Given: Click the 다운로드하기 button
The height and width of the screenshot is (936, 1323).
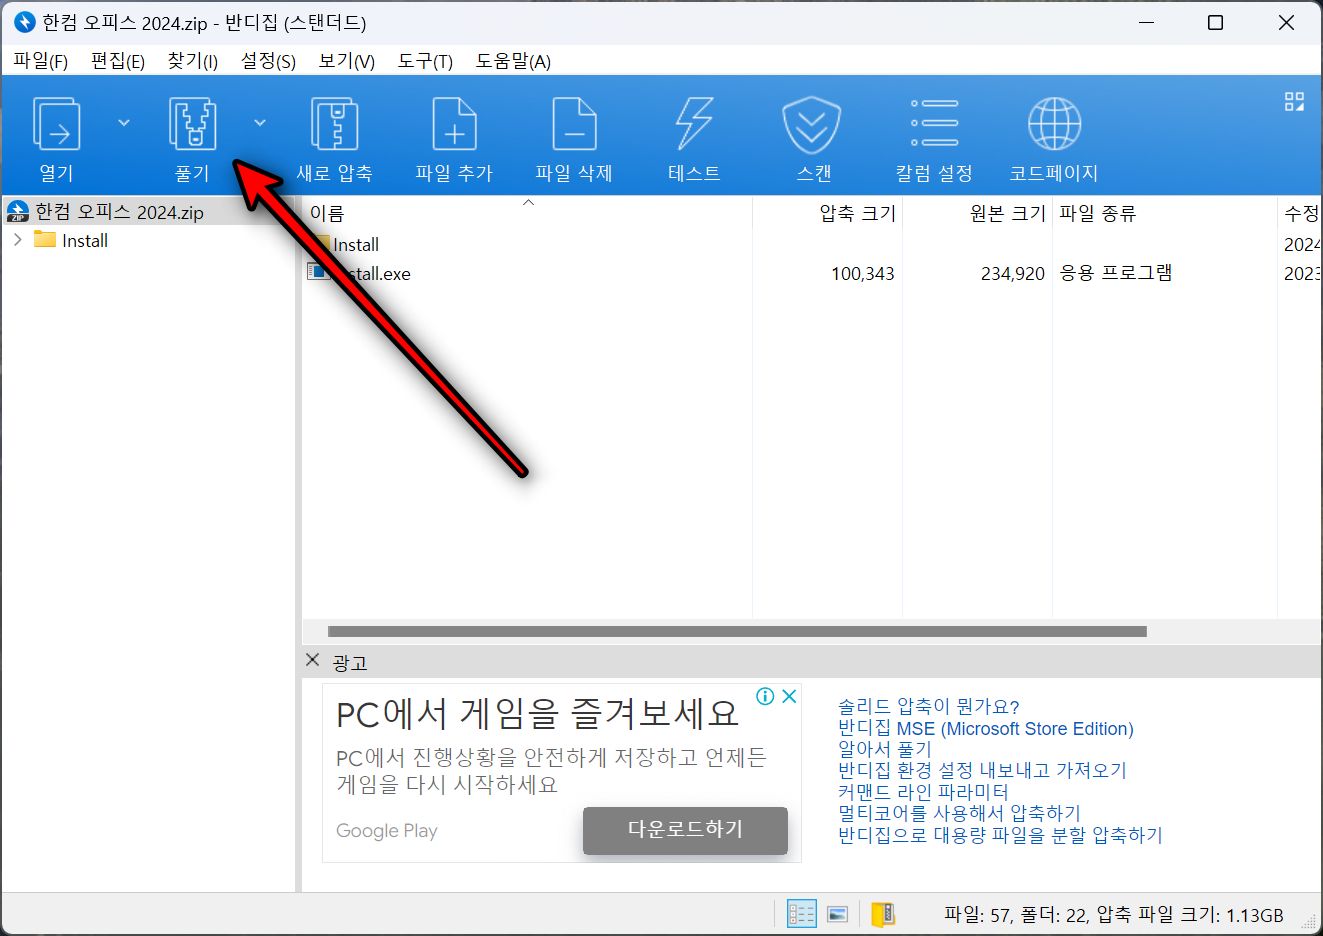Looking at the screenshot, I should coord(685,829).
